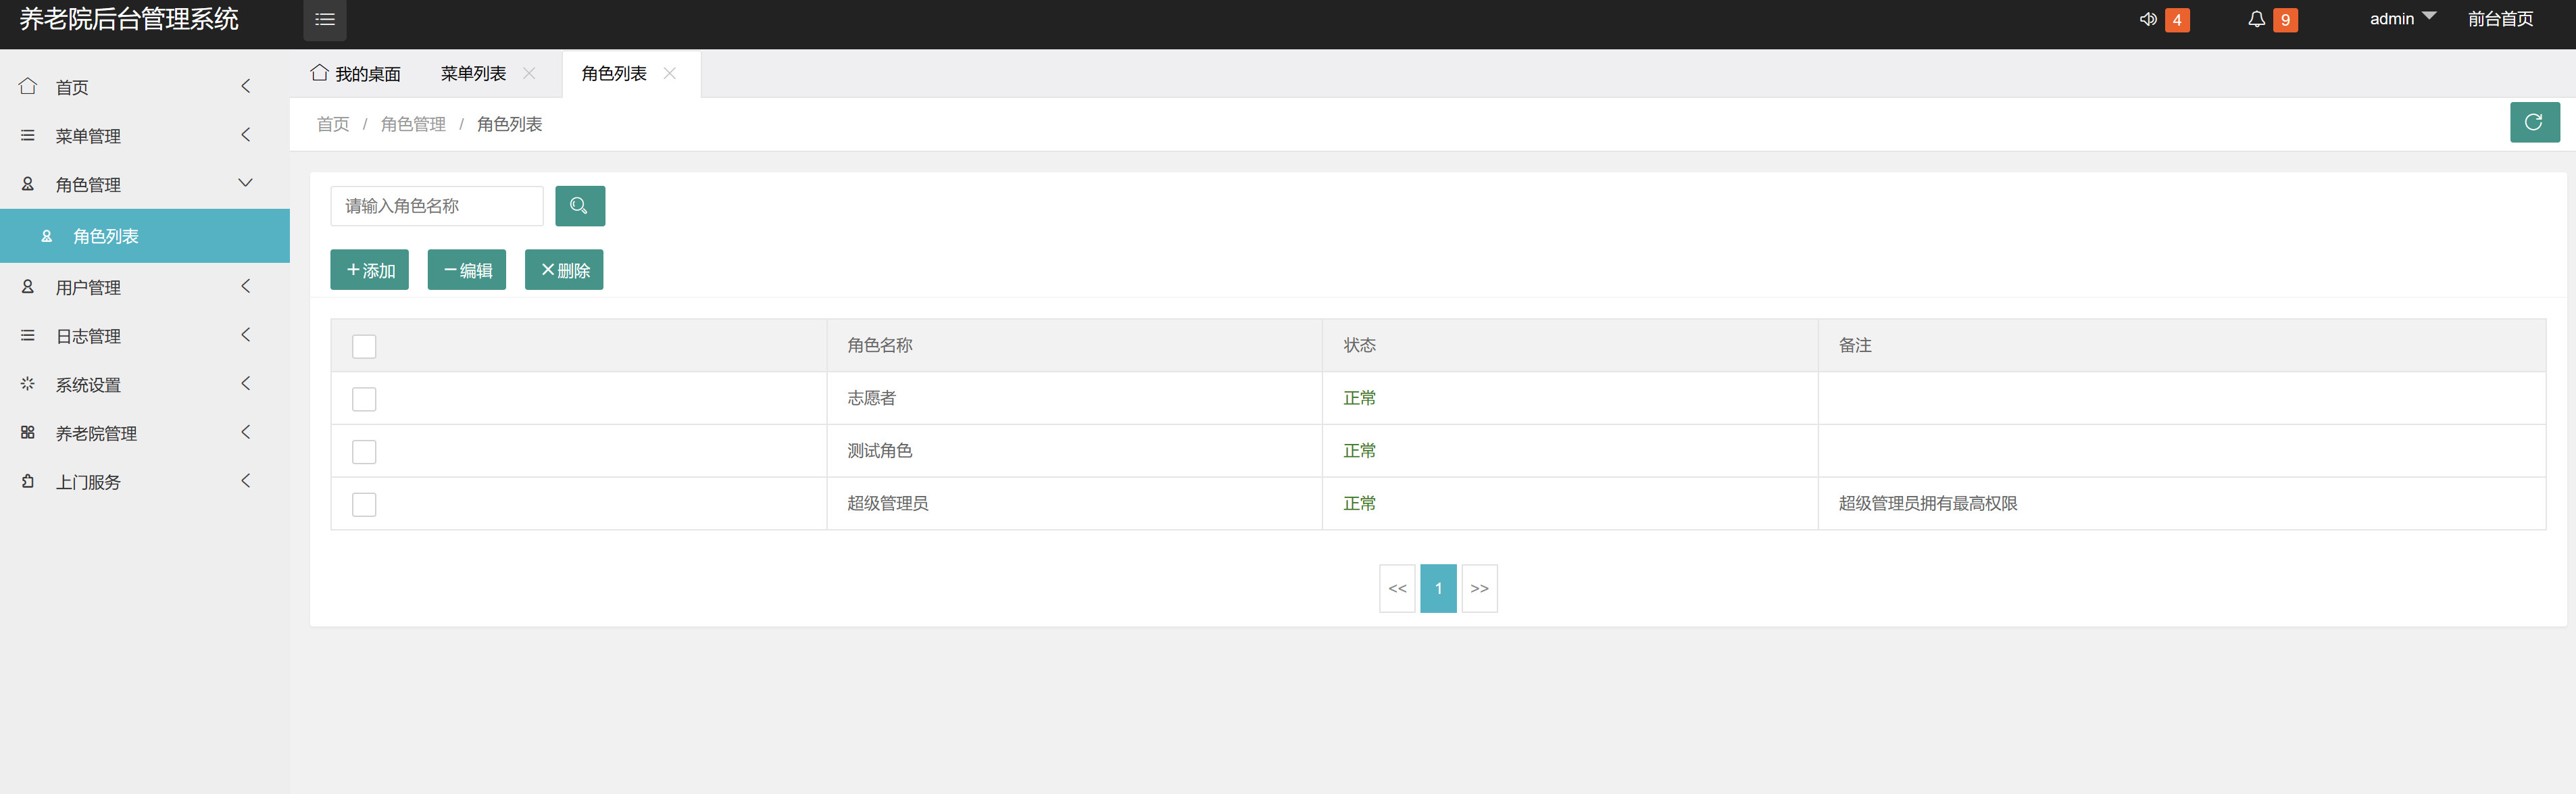
Task: Open the bell notifications icon
Action: tap(2256, 19)
